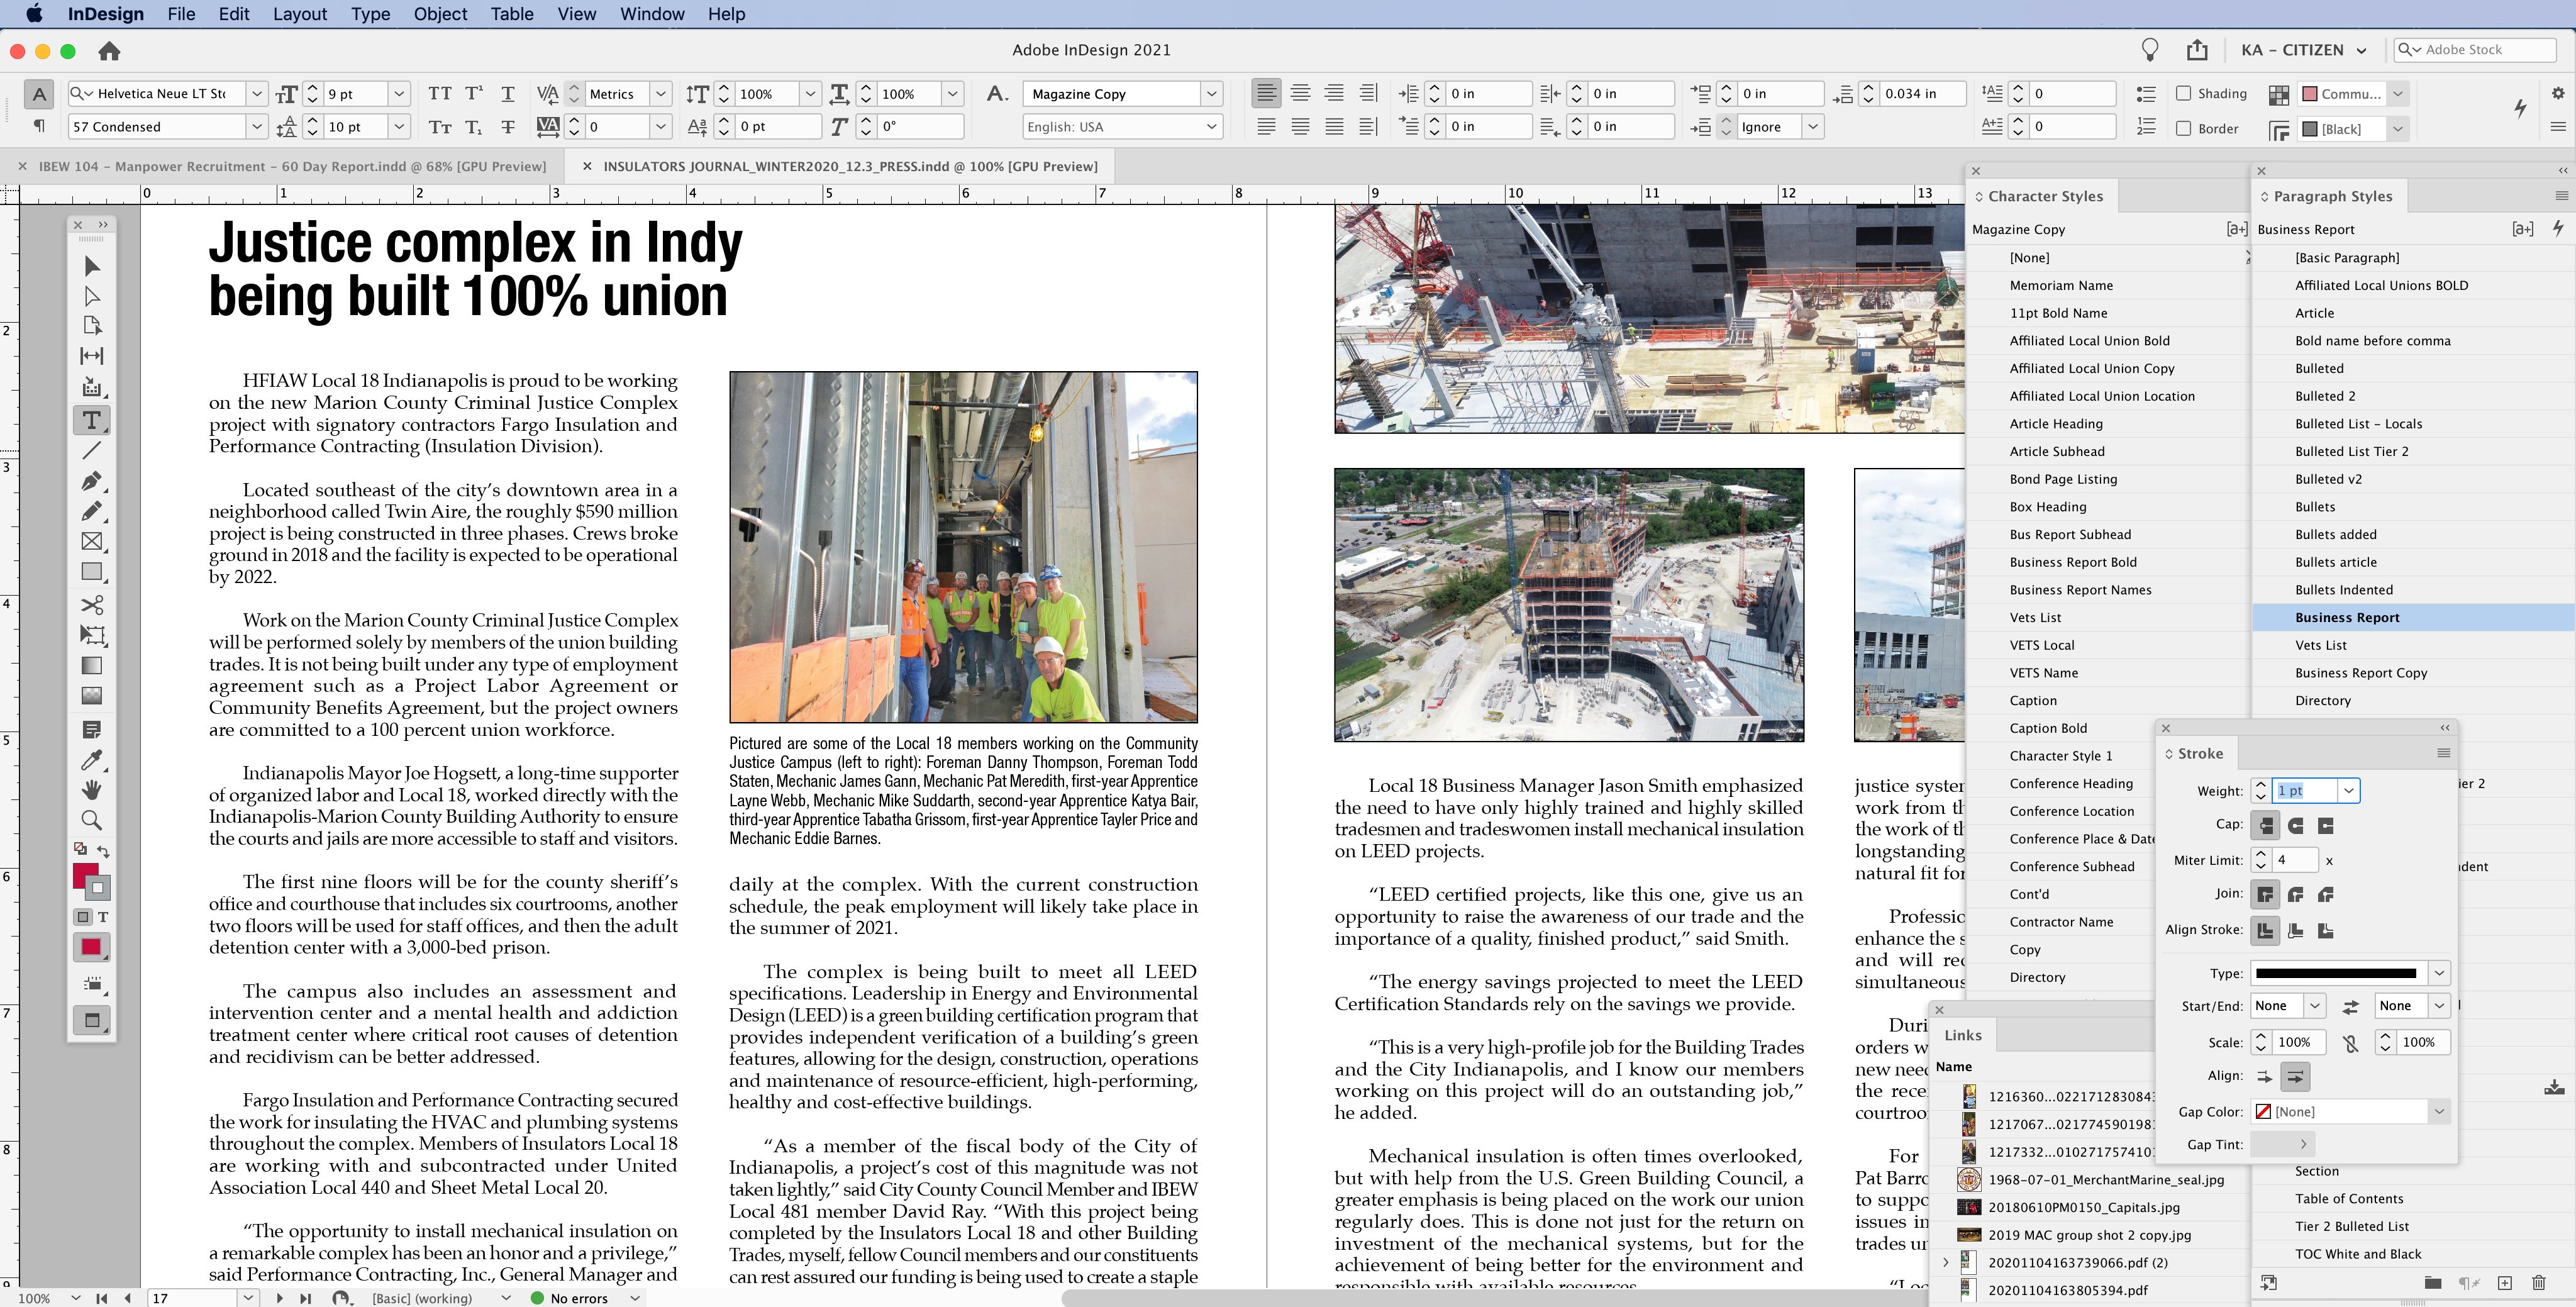Select the Round Cap stroke option

click(2295, 826)
